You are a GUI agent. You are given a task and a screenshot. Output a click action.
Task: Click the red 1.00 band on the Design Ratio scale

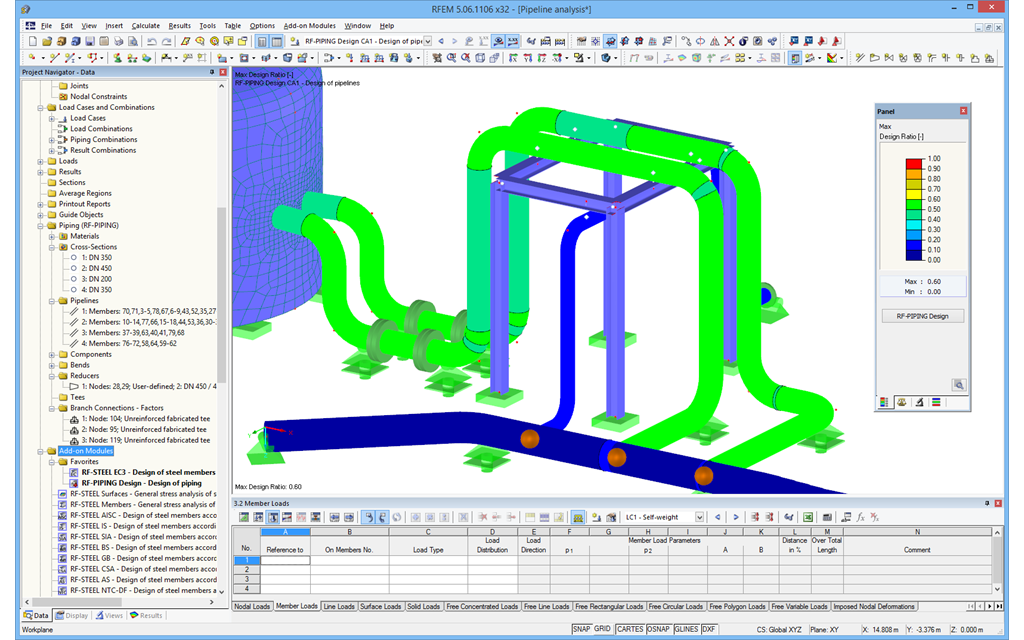pyautogui.click(x=912, y=163)
